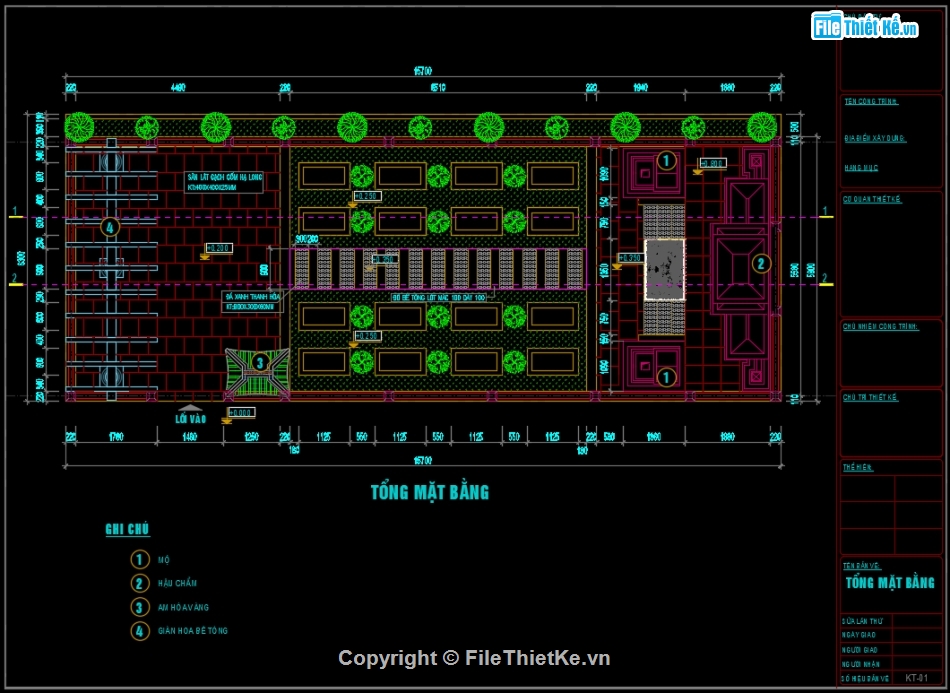This screenshot has height=693, width=950.
Task: Select the +0.800 elevation tag
Action: pyautogui.click(x=713, y=164)
